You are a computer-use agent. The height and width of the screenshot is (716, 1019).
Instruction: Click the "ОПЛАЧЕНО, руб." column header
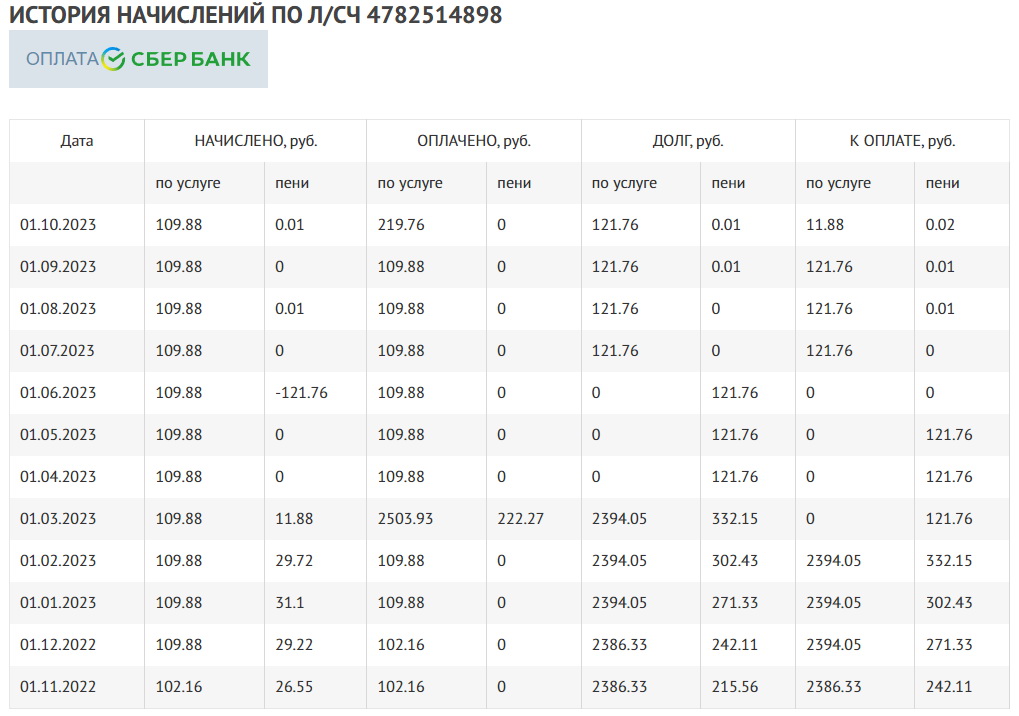[x=473, y=141]
